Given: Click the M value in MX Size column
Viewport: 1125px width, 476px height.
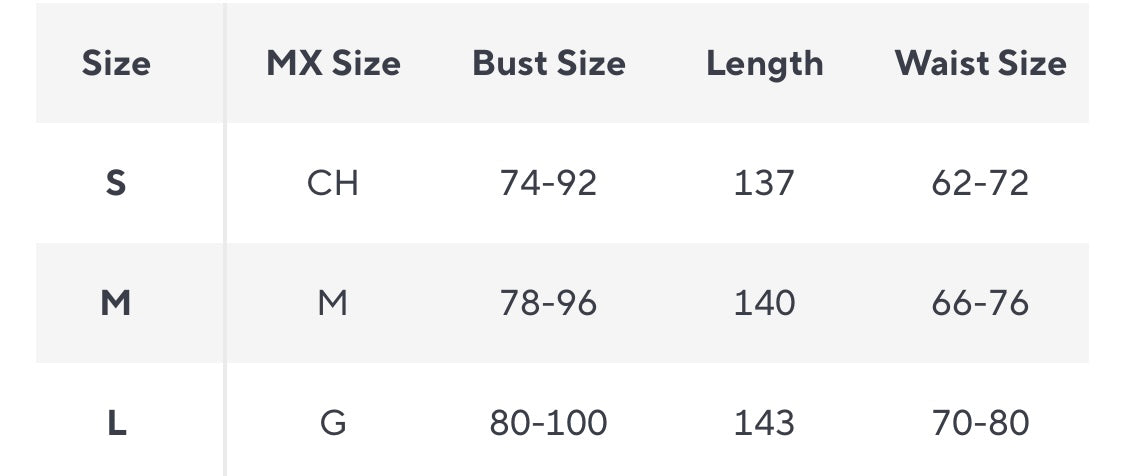Looking at the screenshot, I should pyautogui.click(x=333, y=303).
